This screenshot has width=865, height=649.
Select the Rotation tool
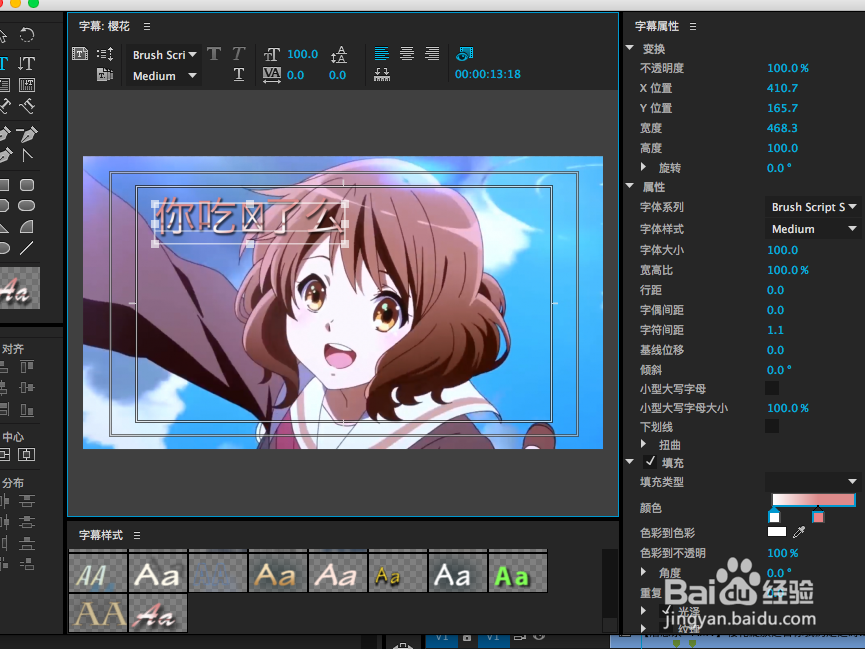26,35
